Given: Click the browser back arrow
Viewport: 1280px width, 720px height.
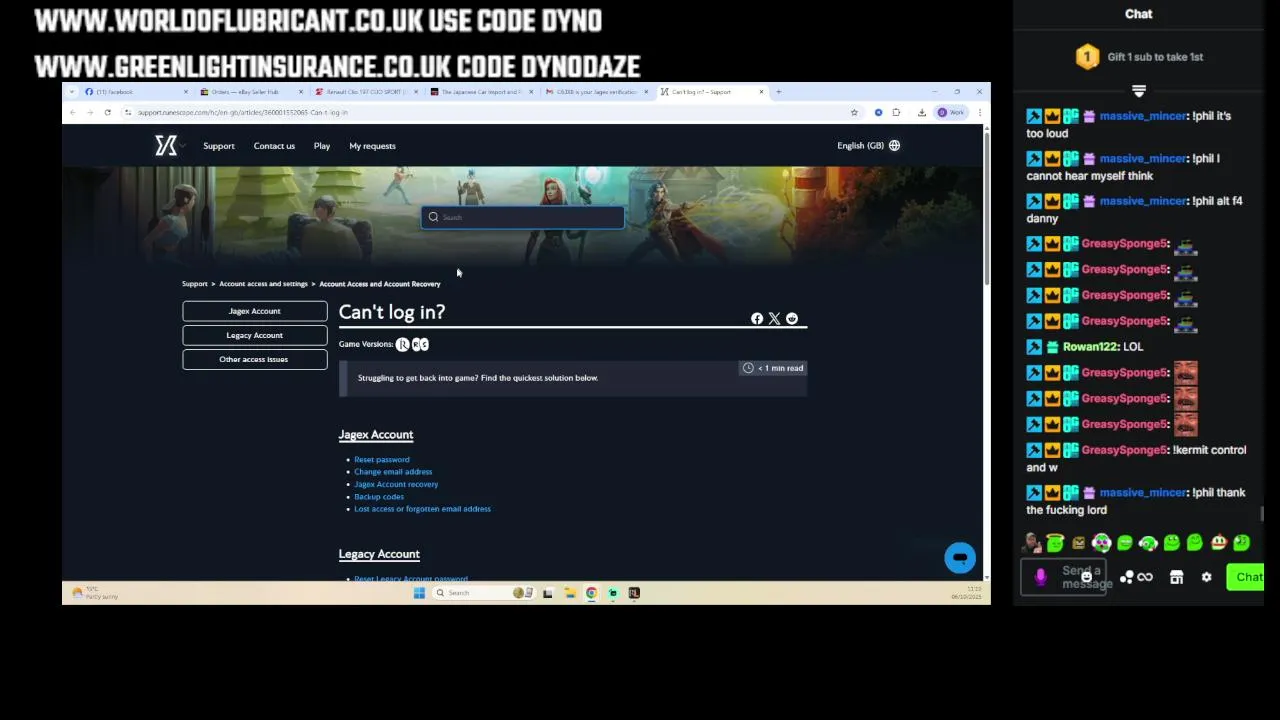Looking at the screenshot, I should pos(72,112).
